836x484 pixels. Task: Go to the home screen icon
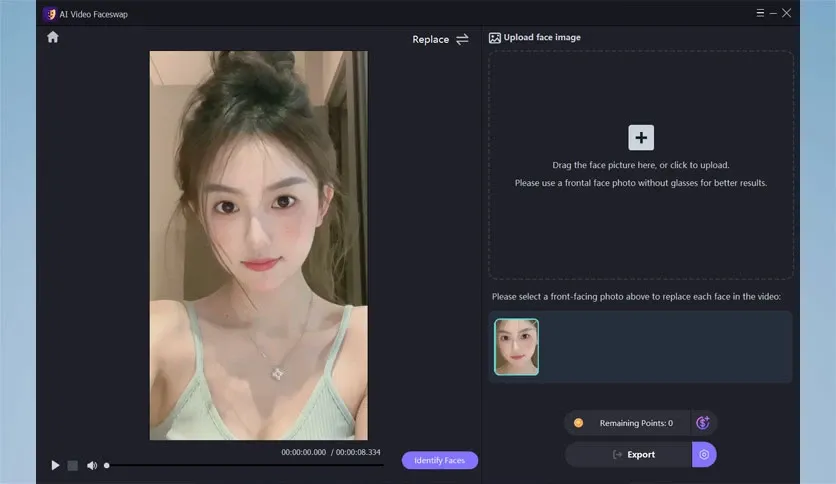[x=53, y=37]
